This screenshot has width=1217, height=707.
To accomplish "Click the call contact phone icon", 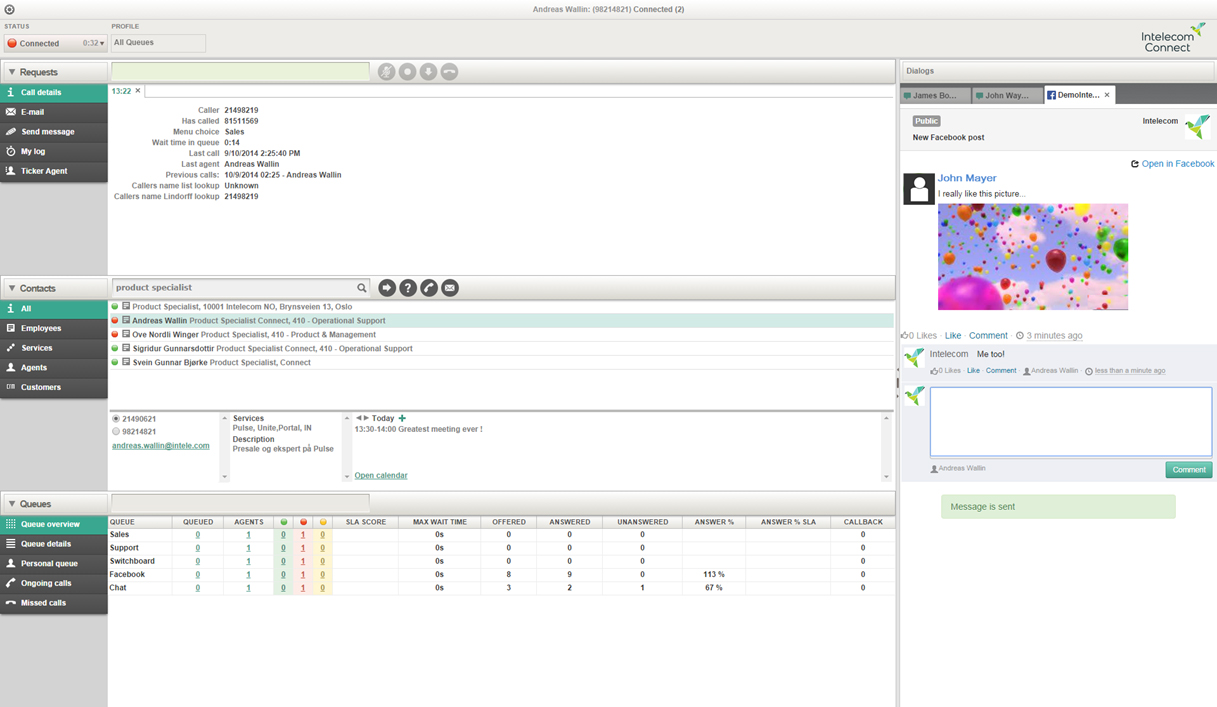I will tap(429, 288).
